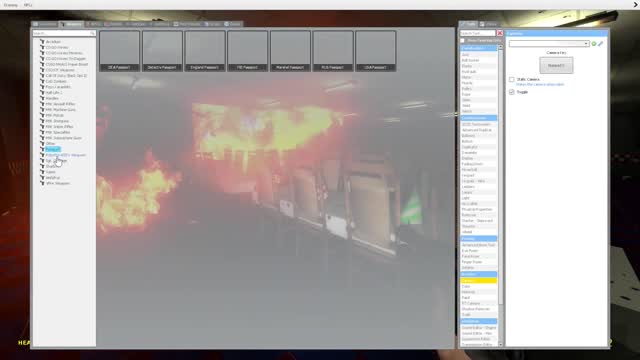Viewport: 640px width, 360px height.
Task: Click tool list scrollbar down arrow
Action: (500, 345)
